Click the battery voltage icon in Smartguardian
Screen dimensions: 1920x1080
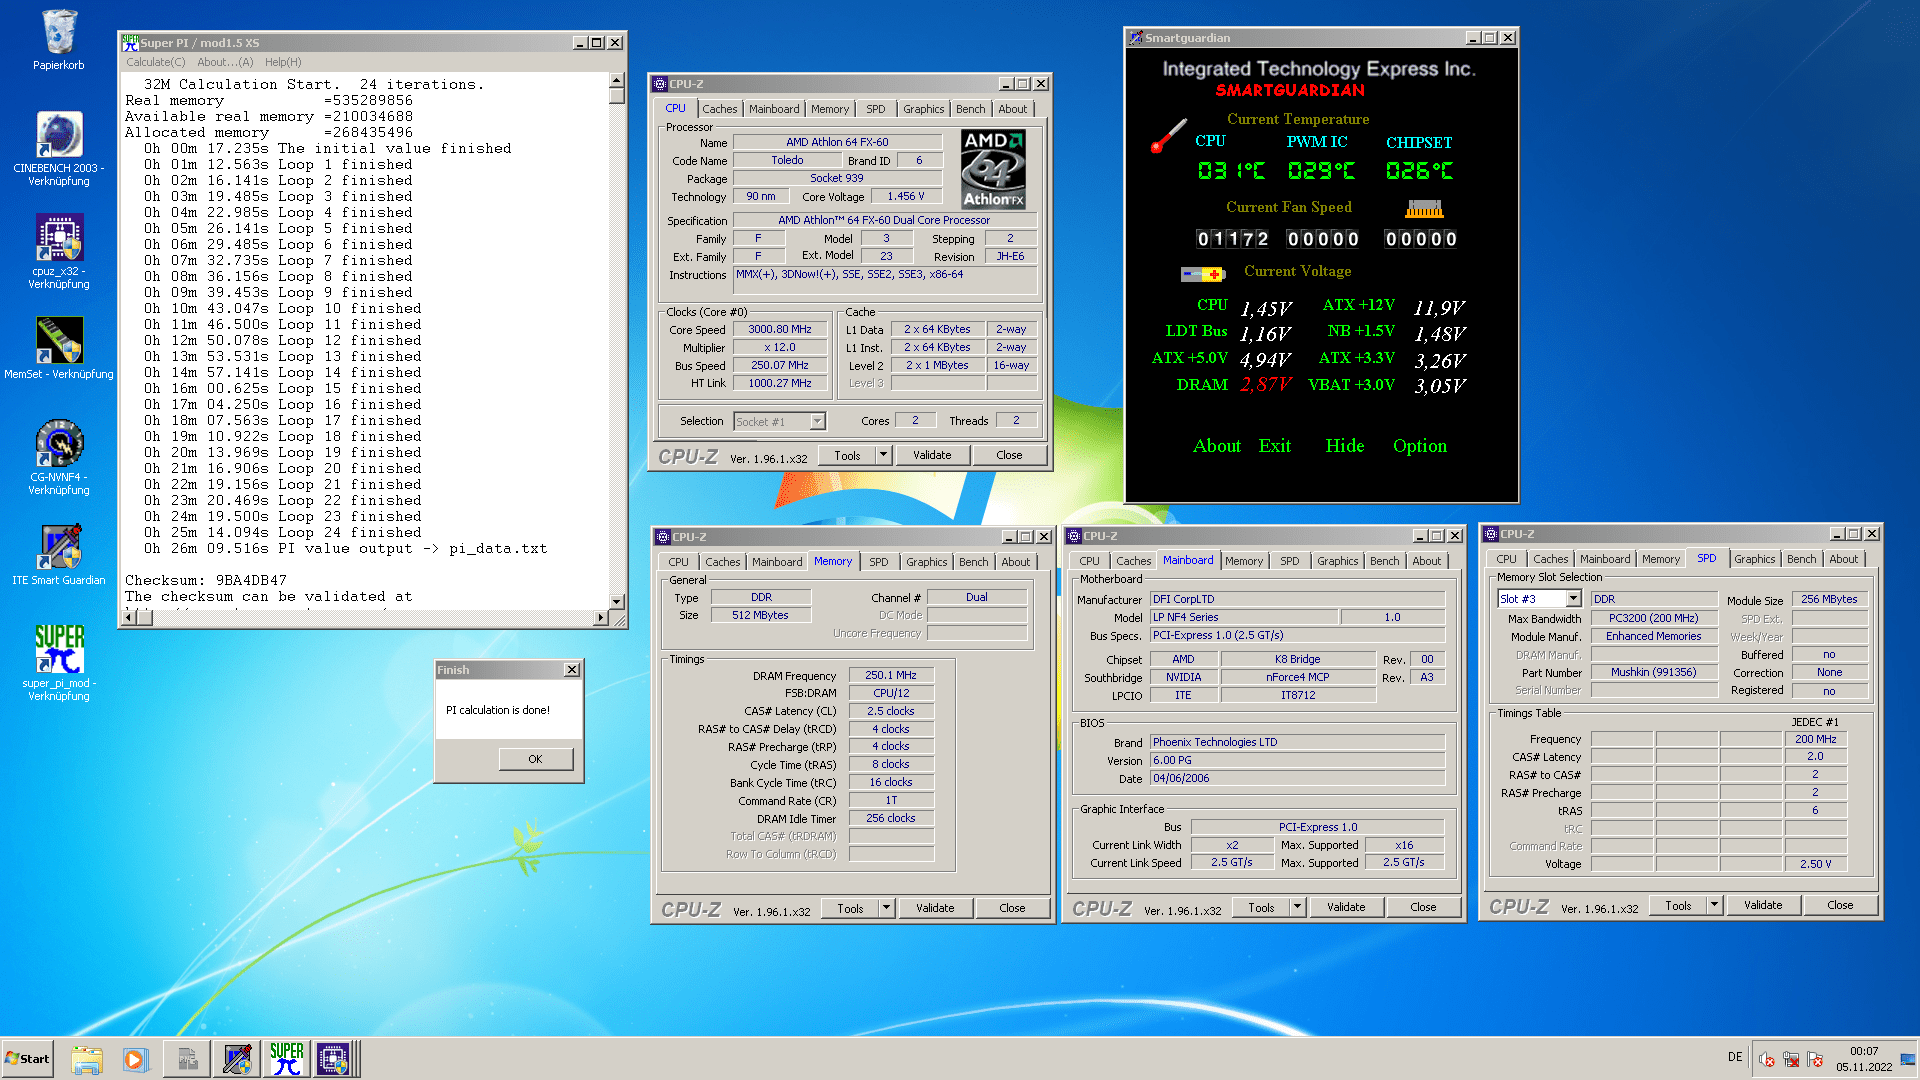[1202, 274]
